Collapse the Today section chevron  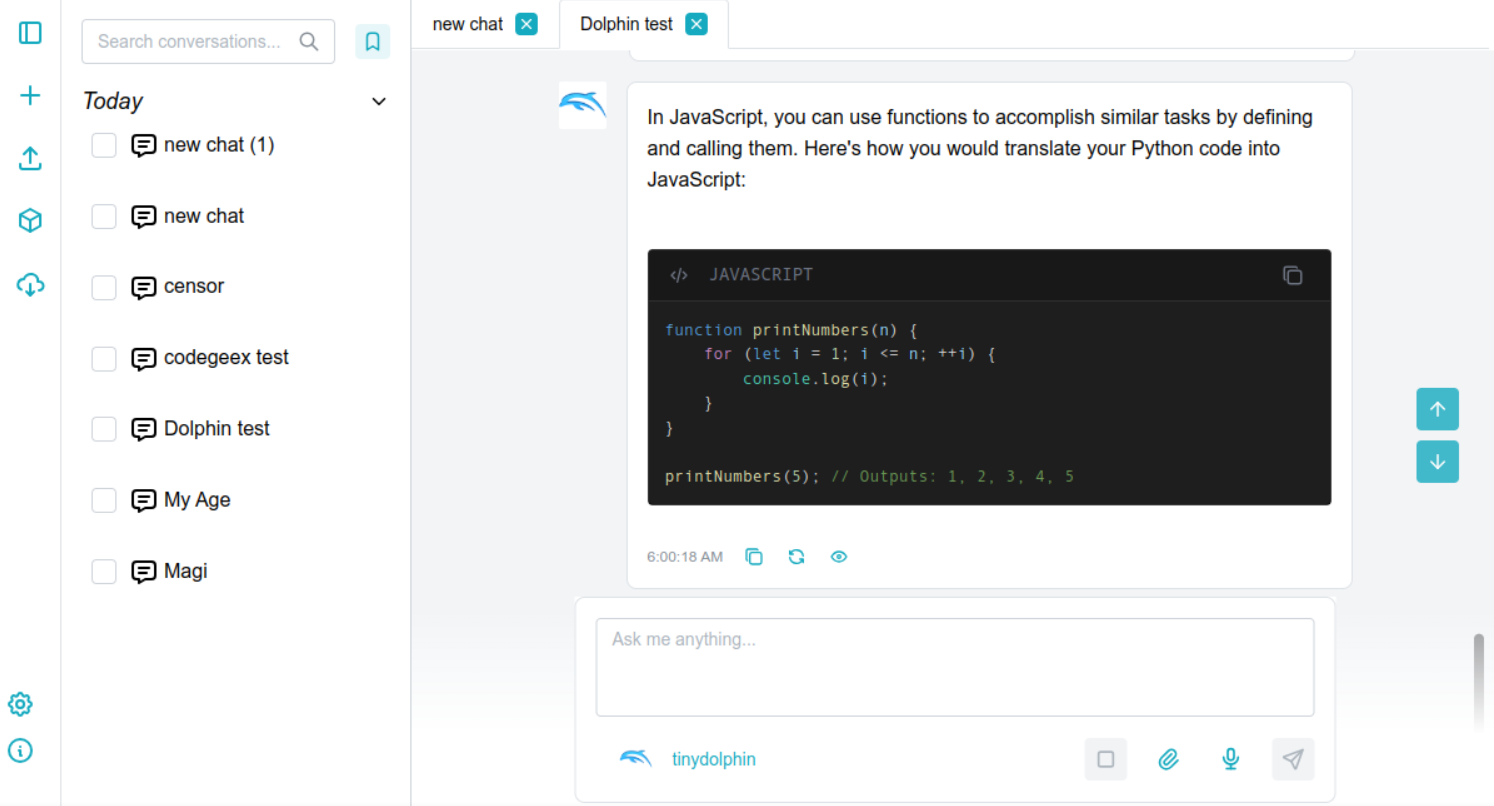(x=379, y=101)
